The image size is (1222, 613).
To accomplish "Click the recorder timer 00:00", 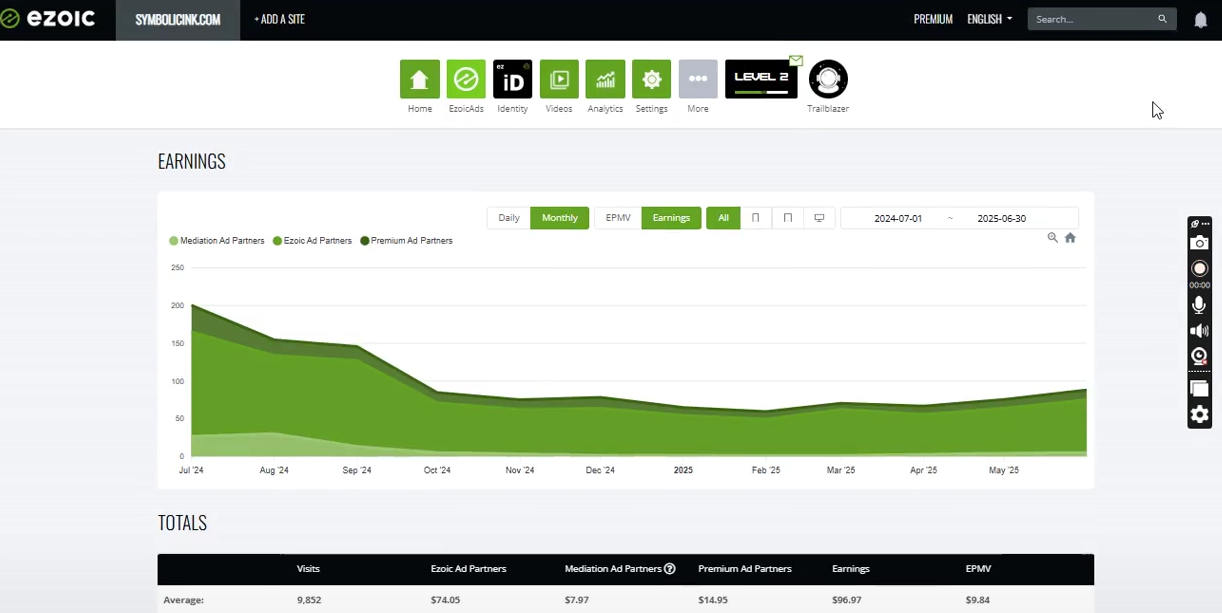I will [1199, 285].
